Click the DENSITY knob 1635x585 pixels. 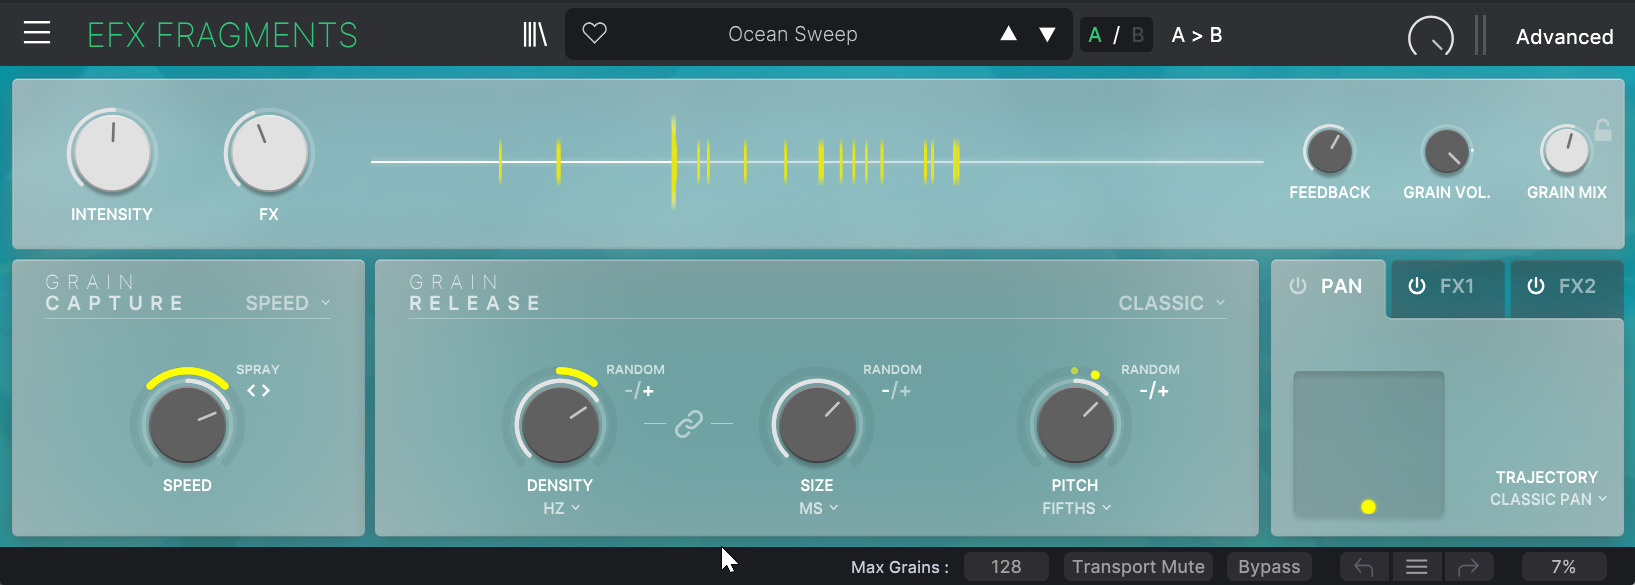point(560,424)
